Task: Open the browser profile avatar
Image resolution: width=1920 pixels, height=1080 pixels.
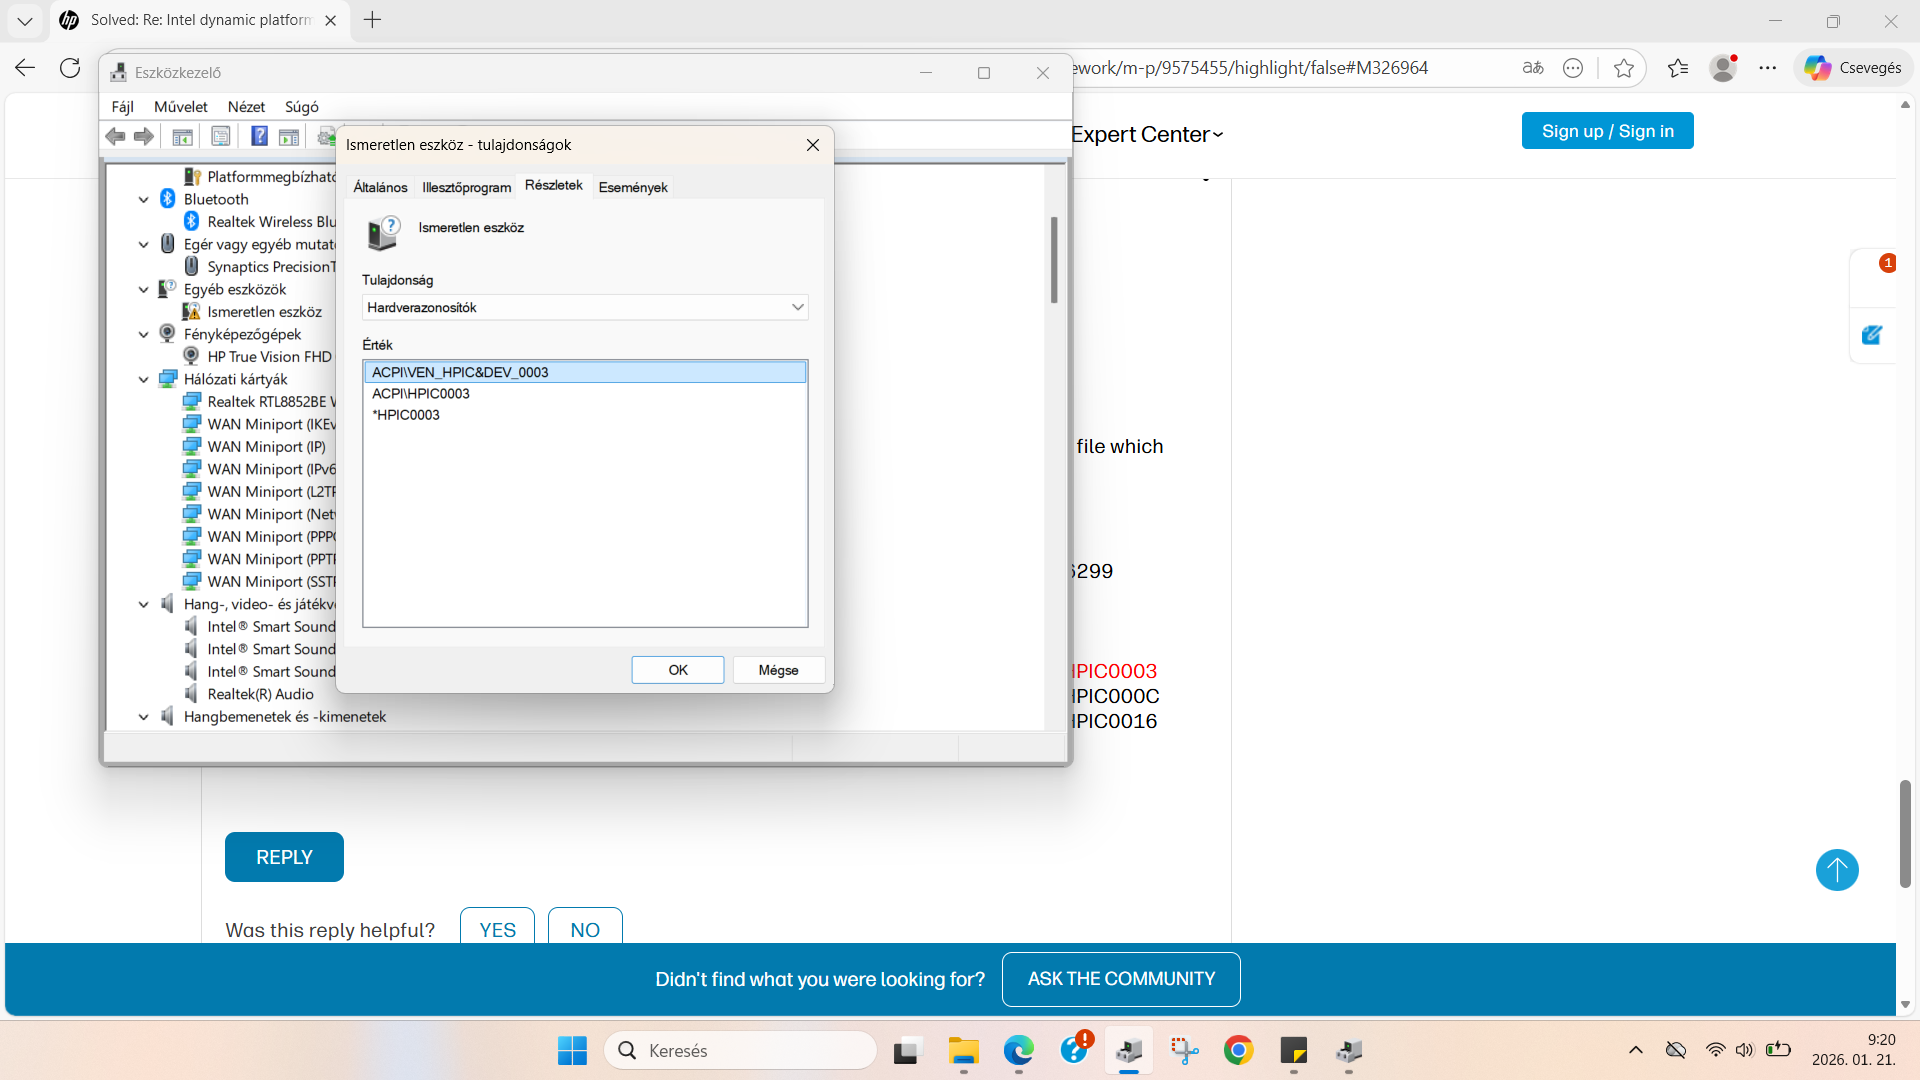Action: (x=1723, y=68)
